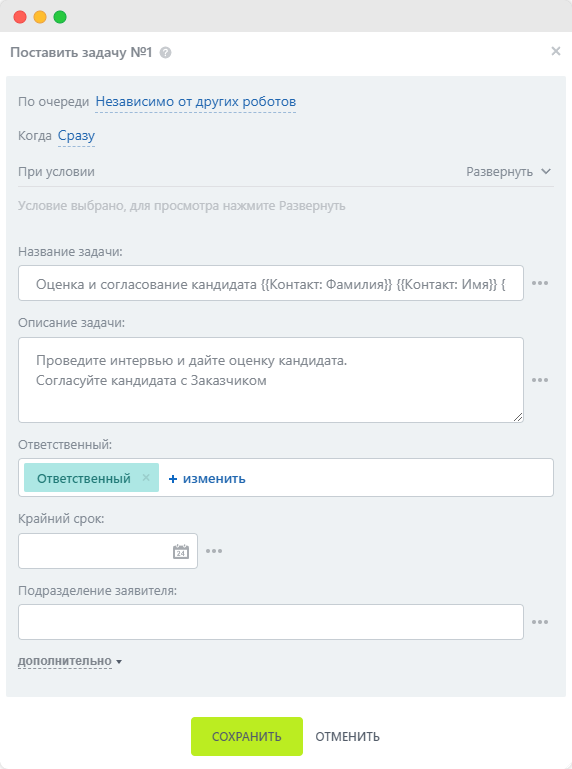Click the ОТМЕНИТЬ button

(x=347, y=737)
